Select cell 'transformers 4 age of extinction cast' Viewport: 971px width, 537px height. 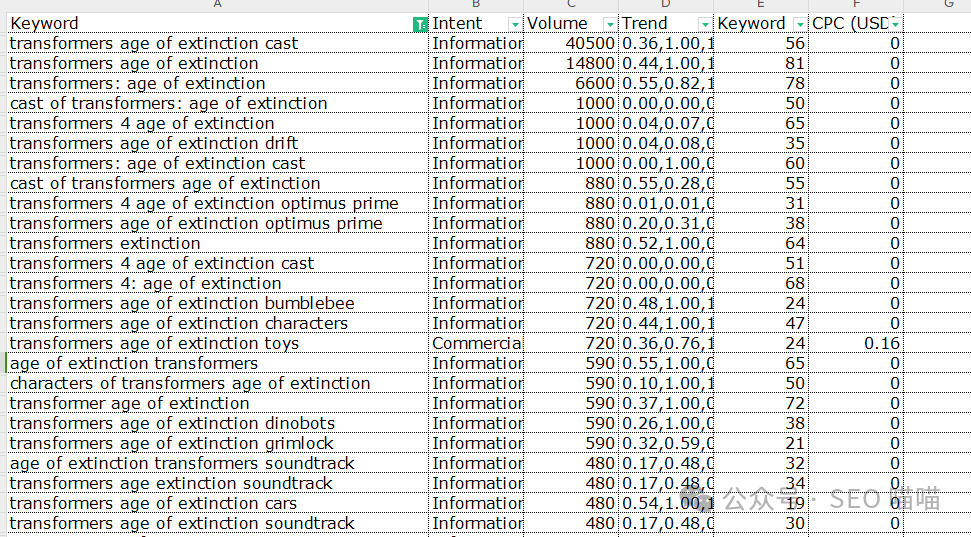(218, 263)
